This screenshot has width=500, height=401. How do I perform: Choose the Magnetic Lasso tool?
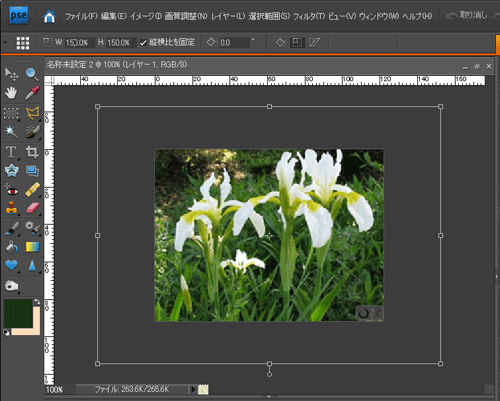tap(32, 113)
